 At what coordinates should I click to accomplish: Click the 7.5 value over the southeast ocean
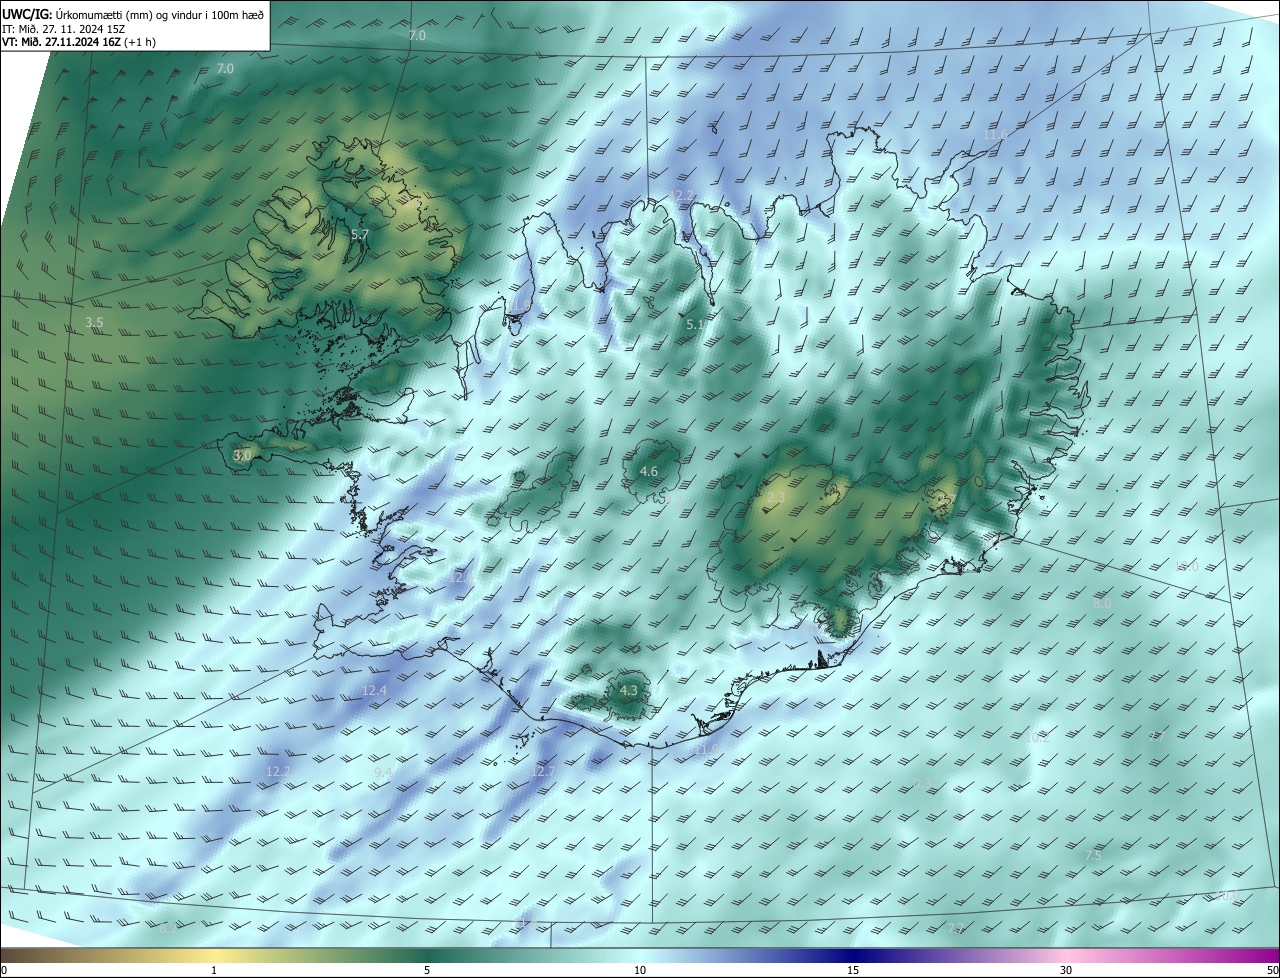[x=1093, y=856]
